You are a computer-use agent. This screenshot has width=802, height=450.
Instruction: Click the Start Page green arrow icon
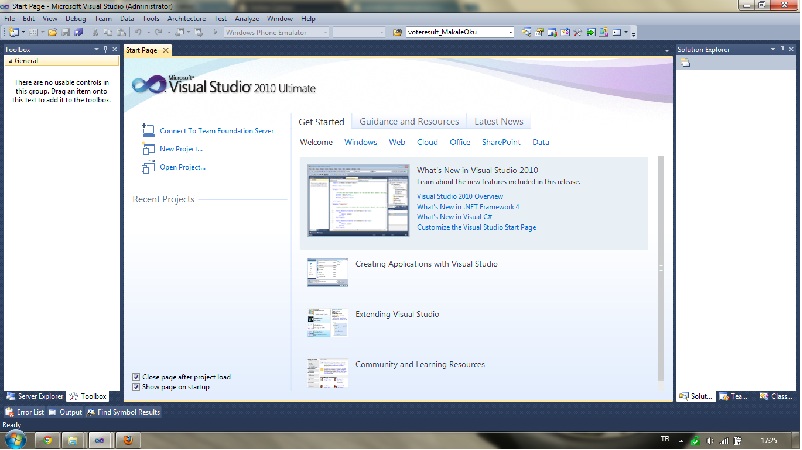pos(591,32)
